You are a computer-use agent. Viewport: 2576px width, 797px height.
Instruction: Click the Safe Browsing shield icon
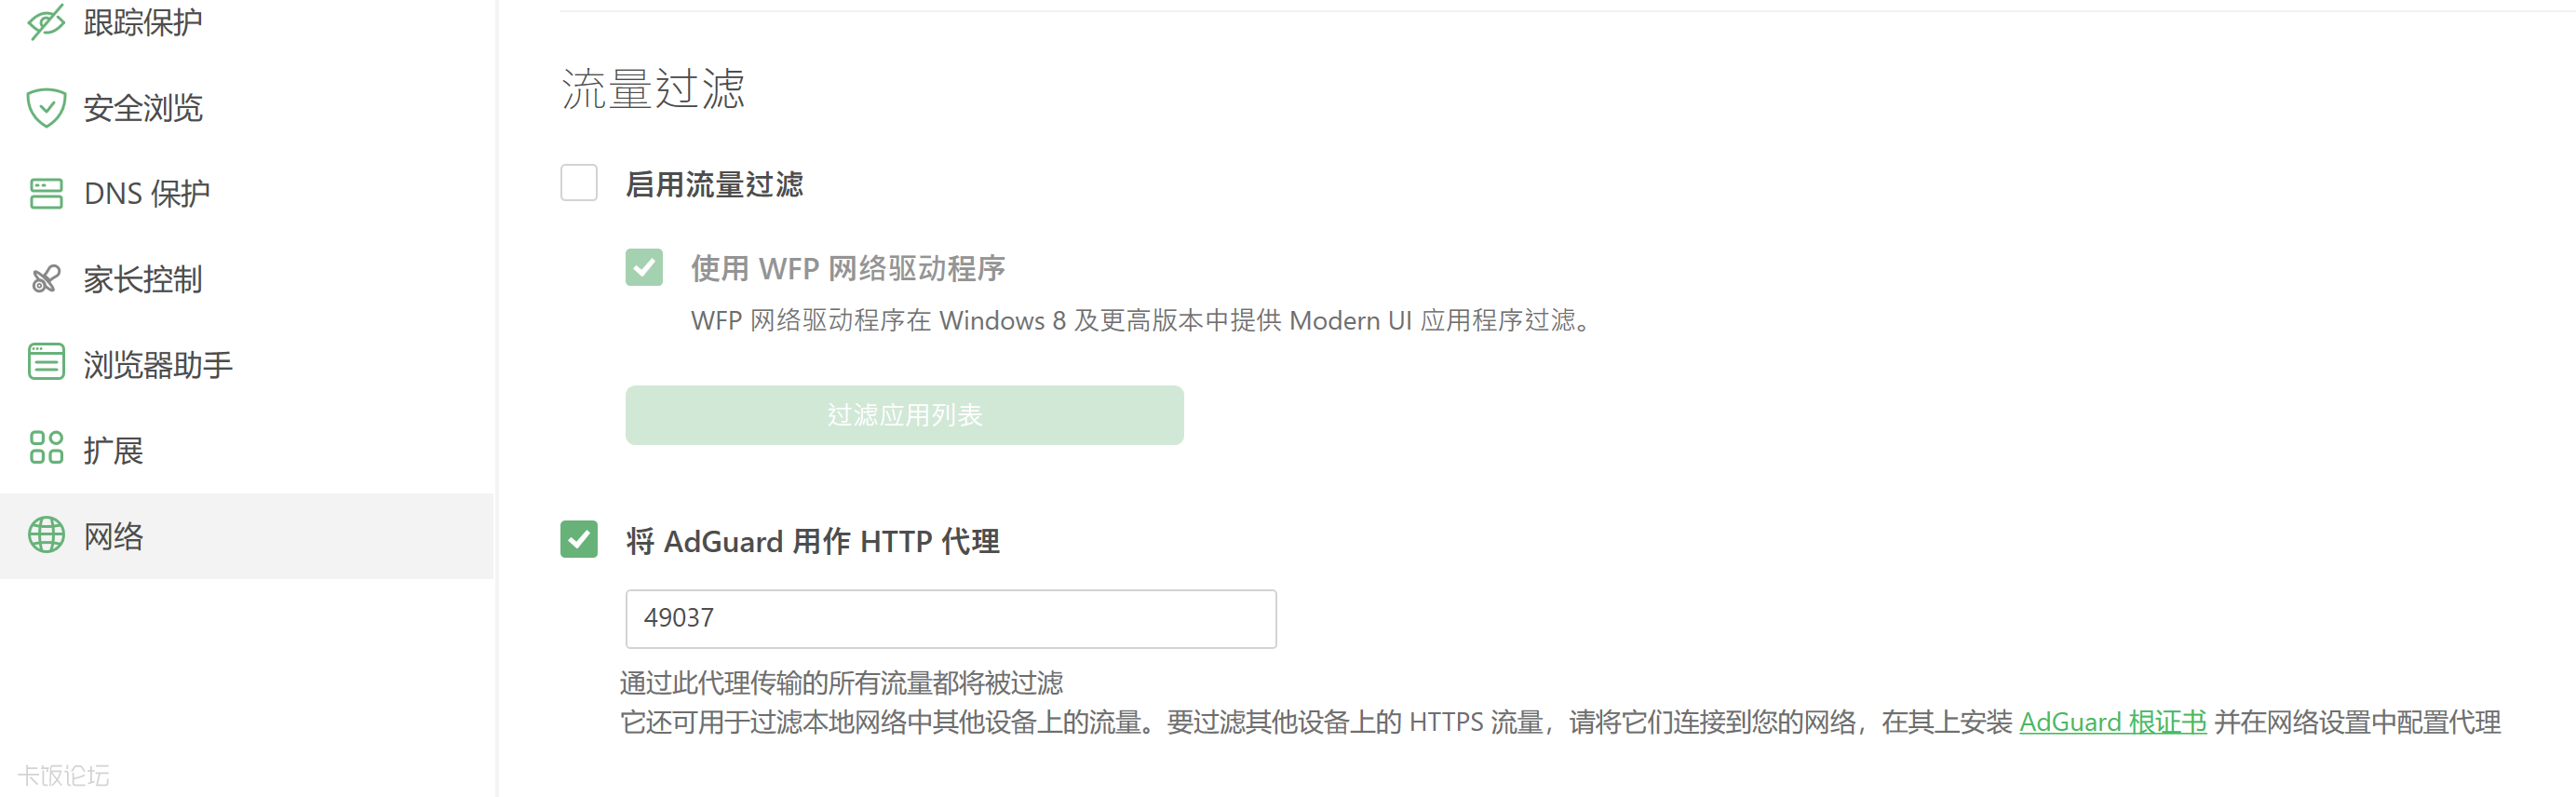46,107
